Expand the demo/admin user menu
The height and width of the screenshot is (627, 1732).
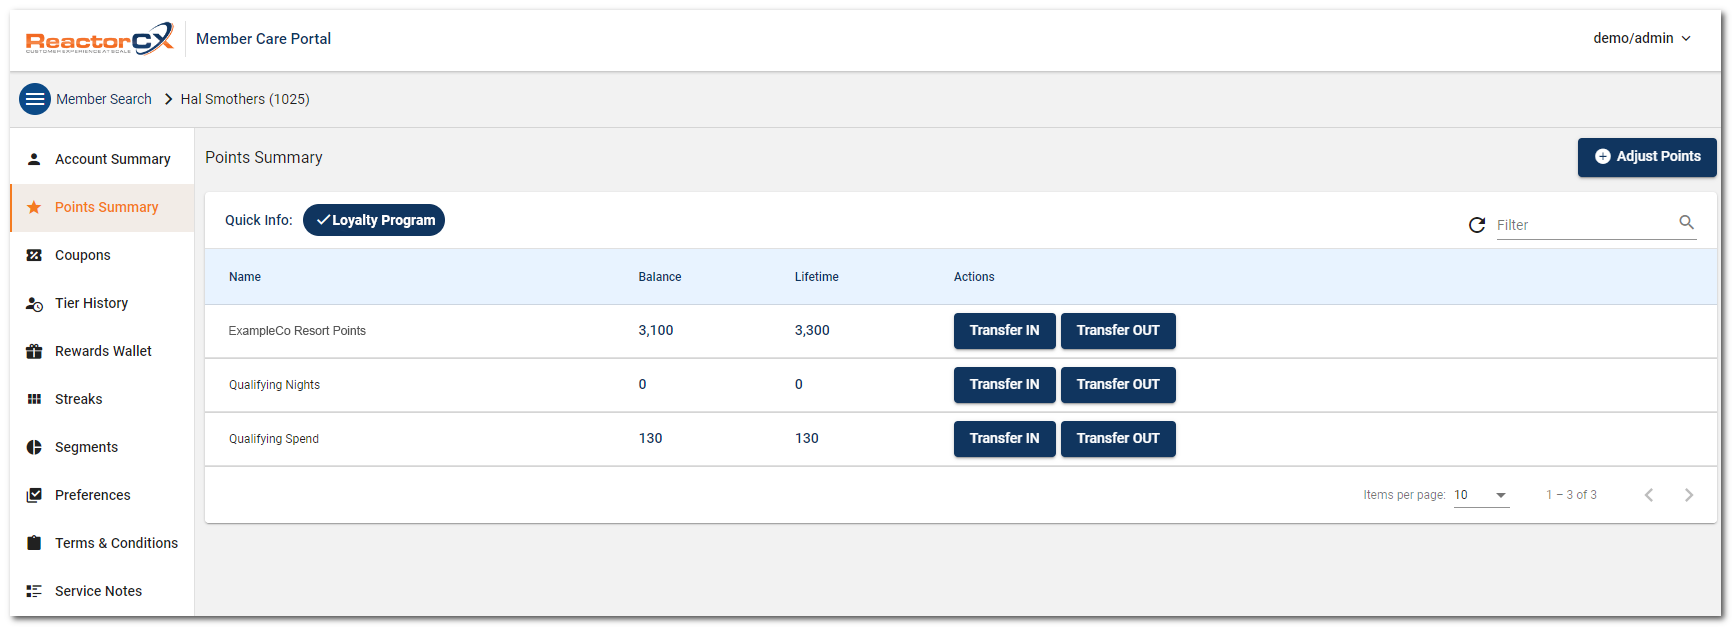(1641, 39)
